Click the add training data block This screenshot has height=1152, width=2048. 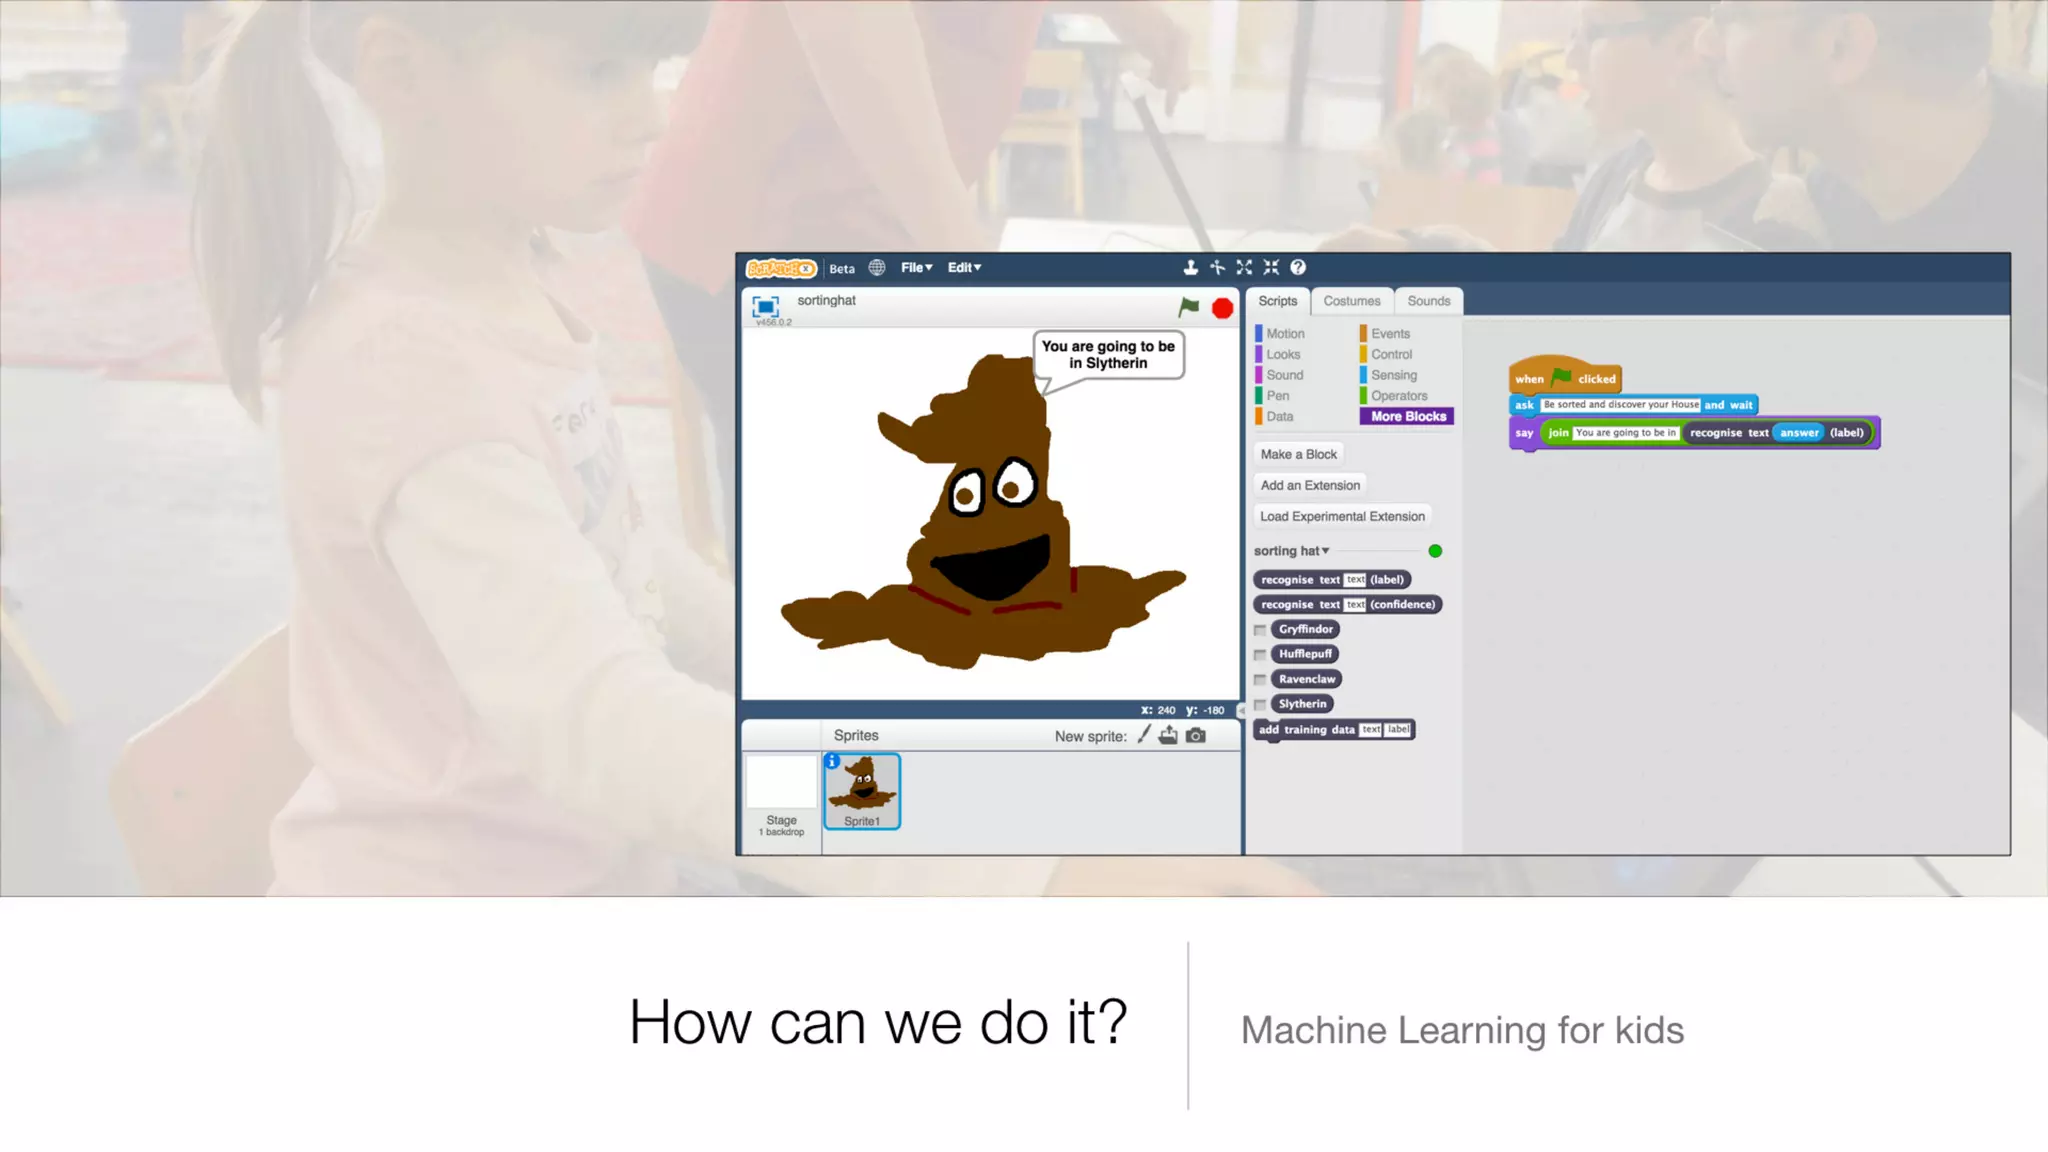[1334, 730]
